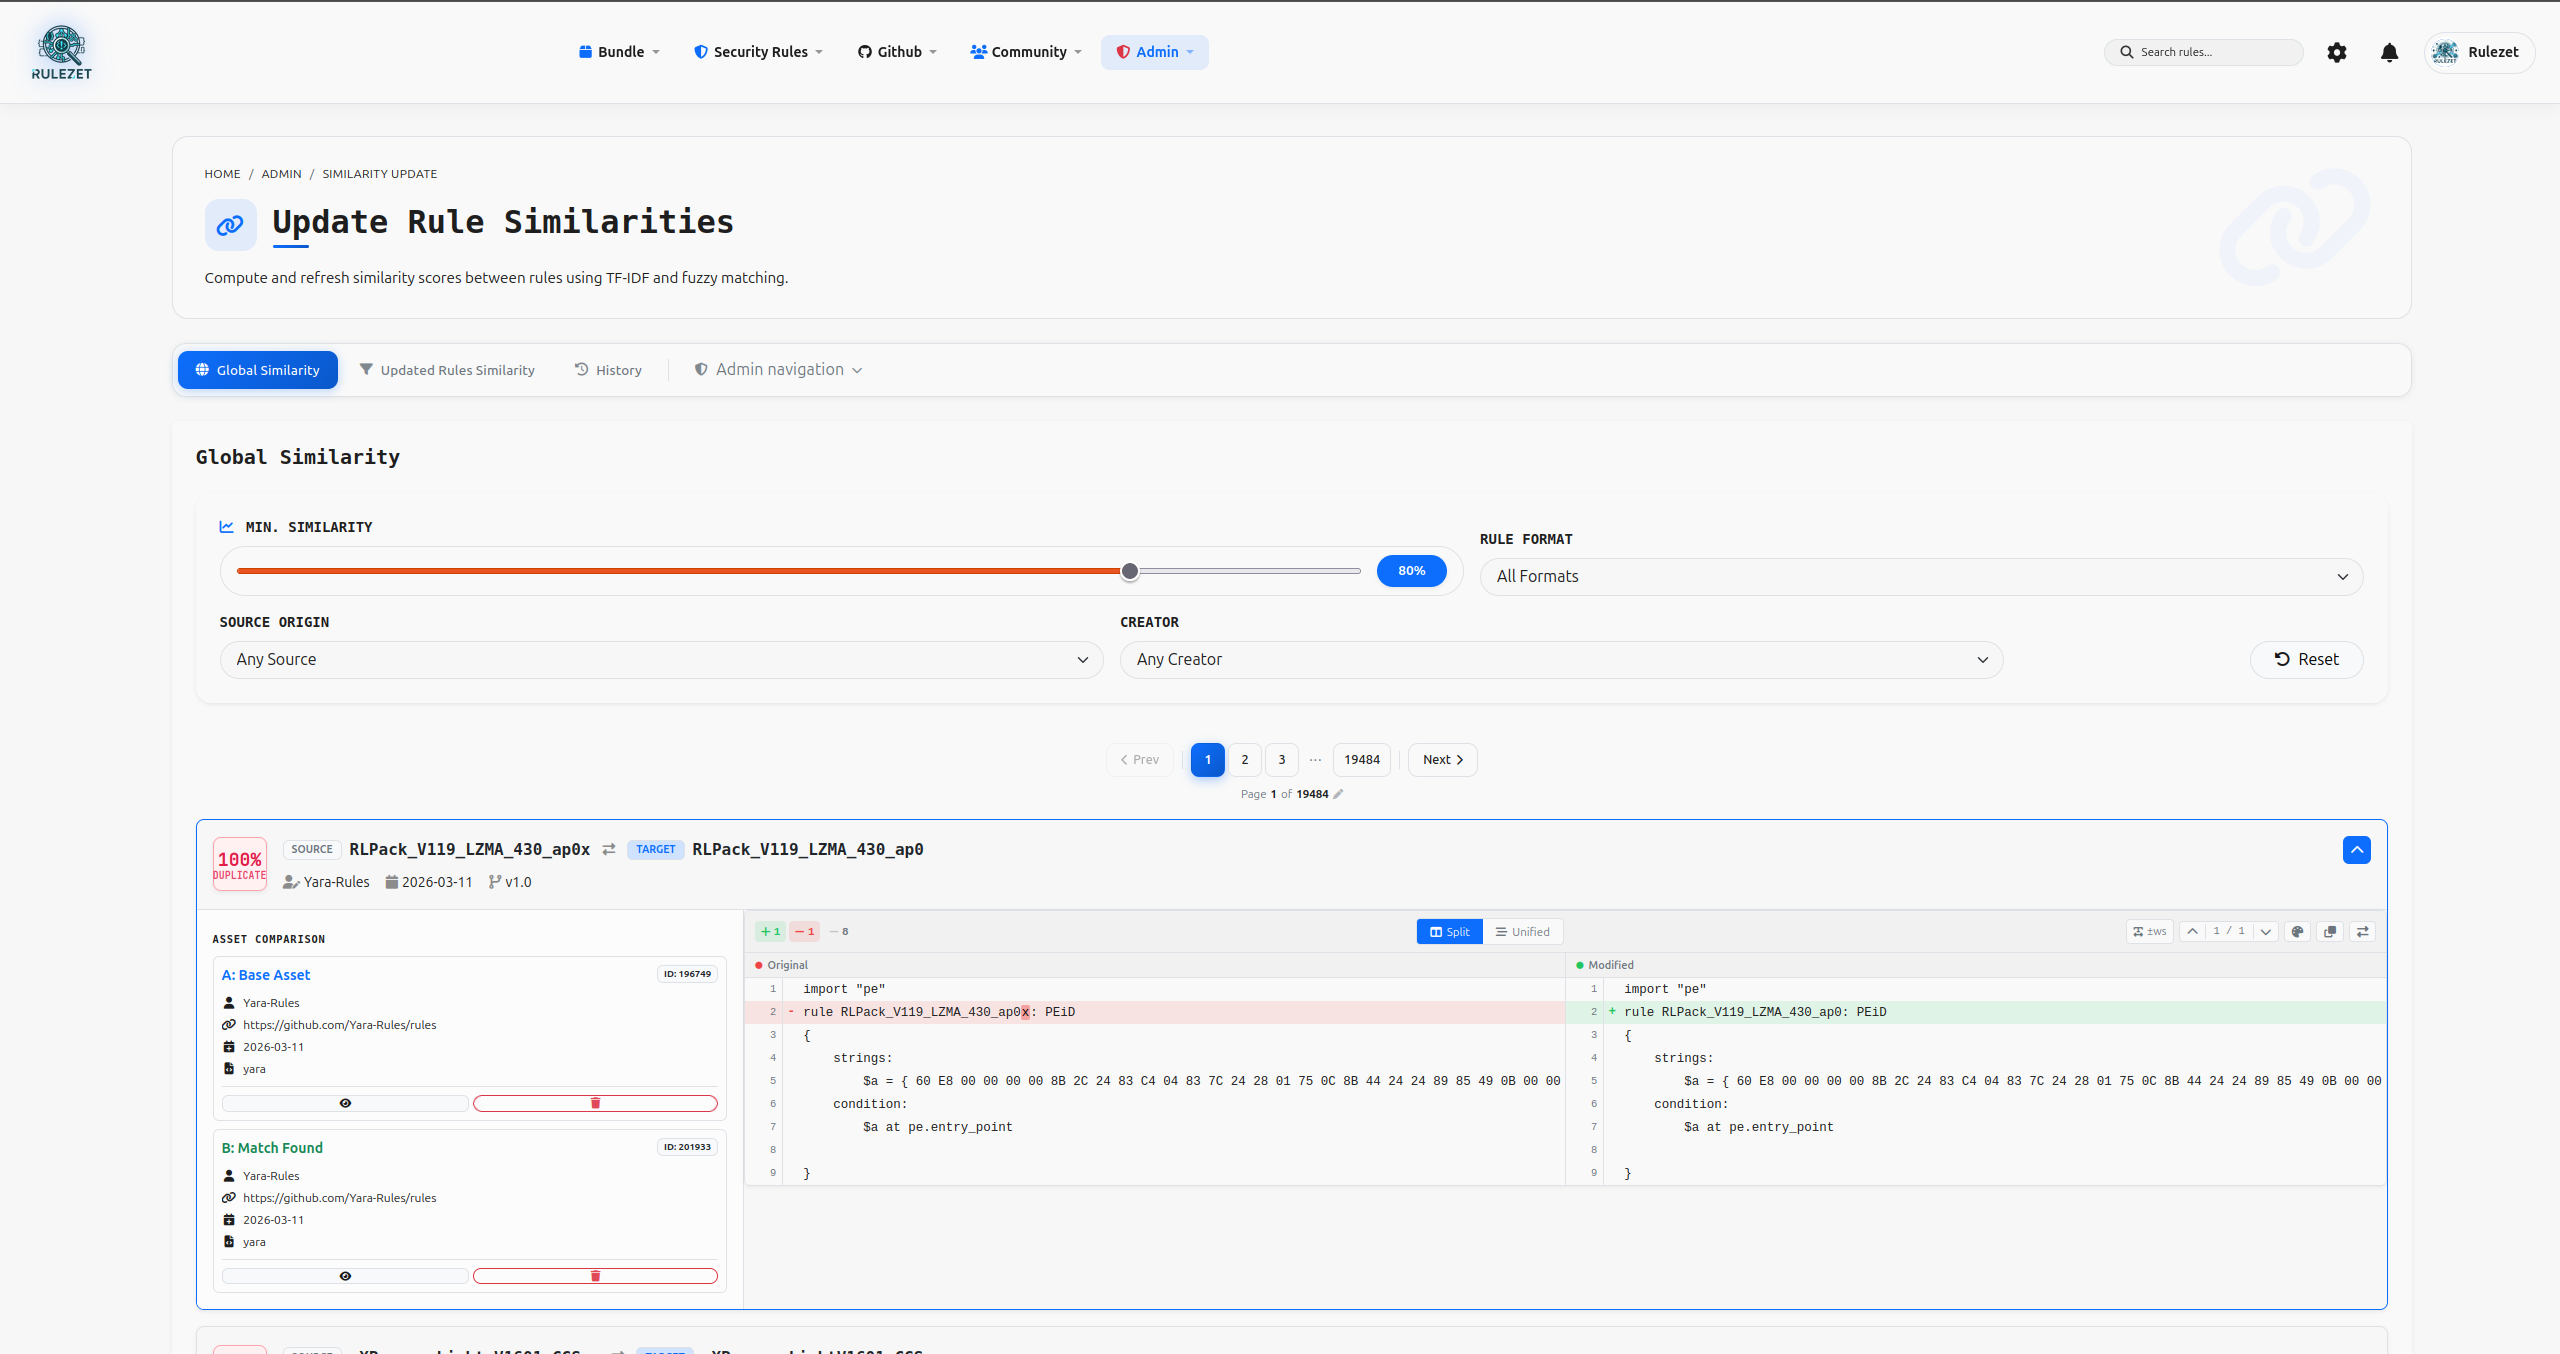Open the Admin menu in the top bar

pyautogui.click(x=1154, y=52)
